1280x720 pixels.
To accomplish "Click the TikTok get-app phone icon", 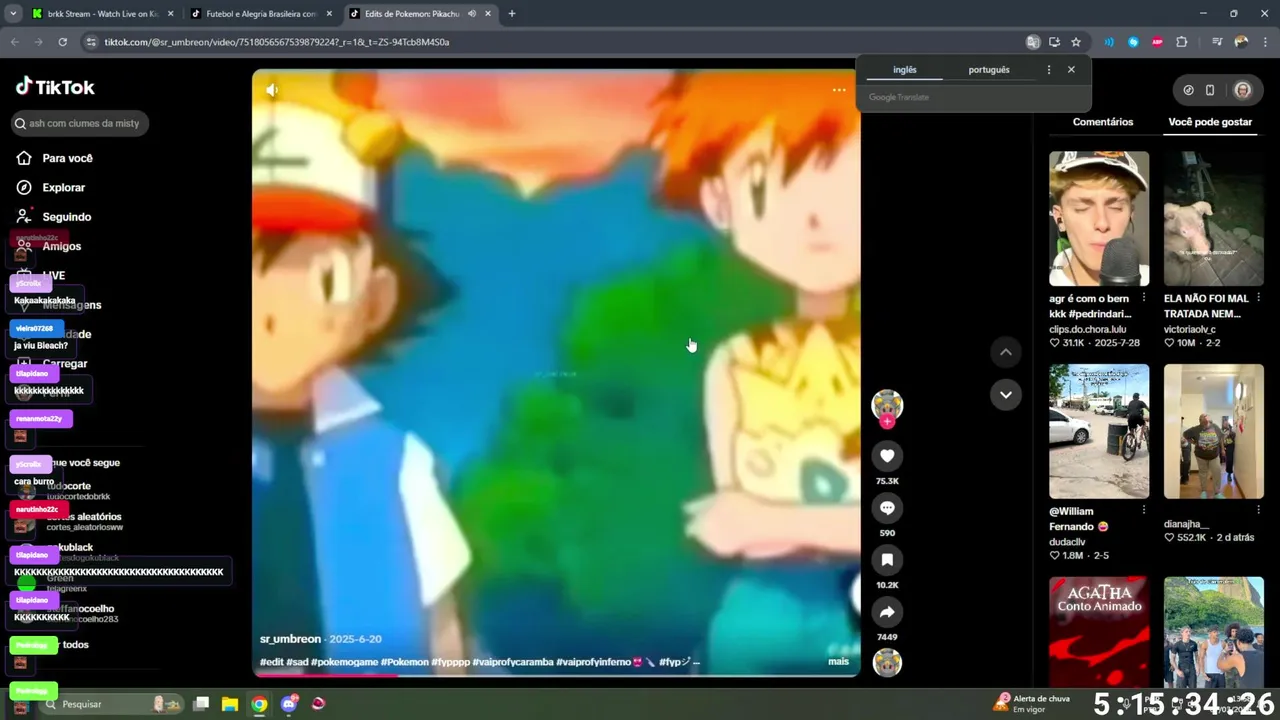I will tap(1210, 90).
